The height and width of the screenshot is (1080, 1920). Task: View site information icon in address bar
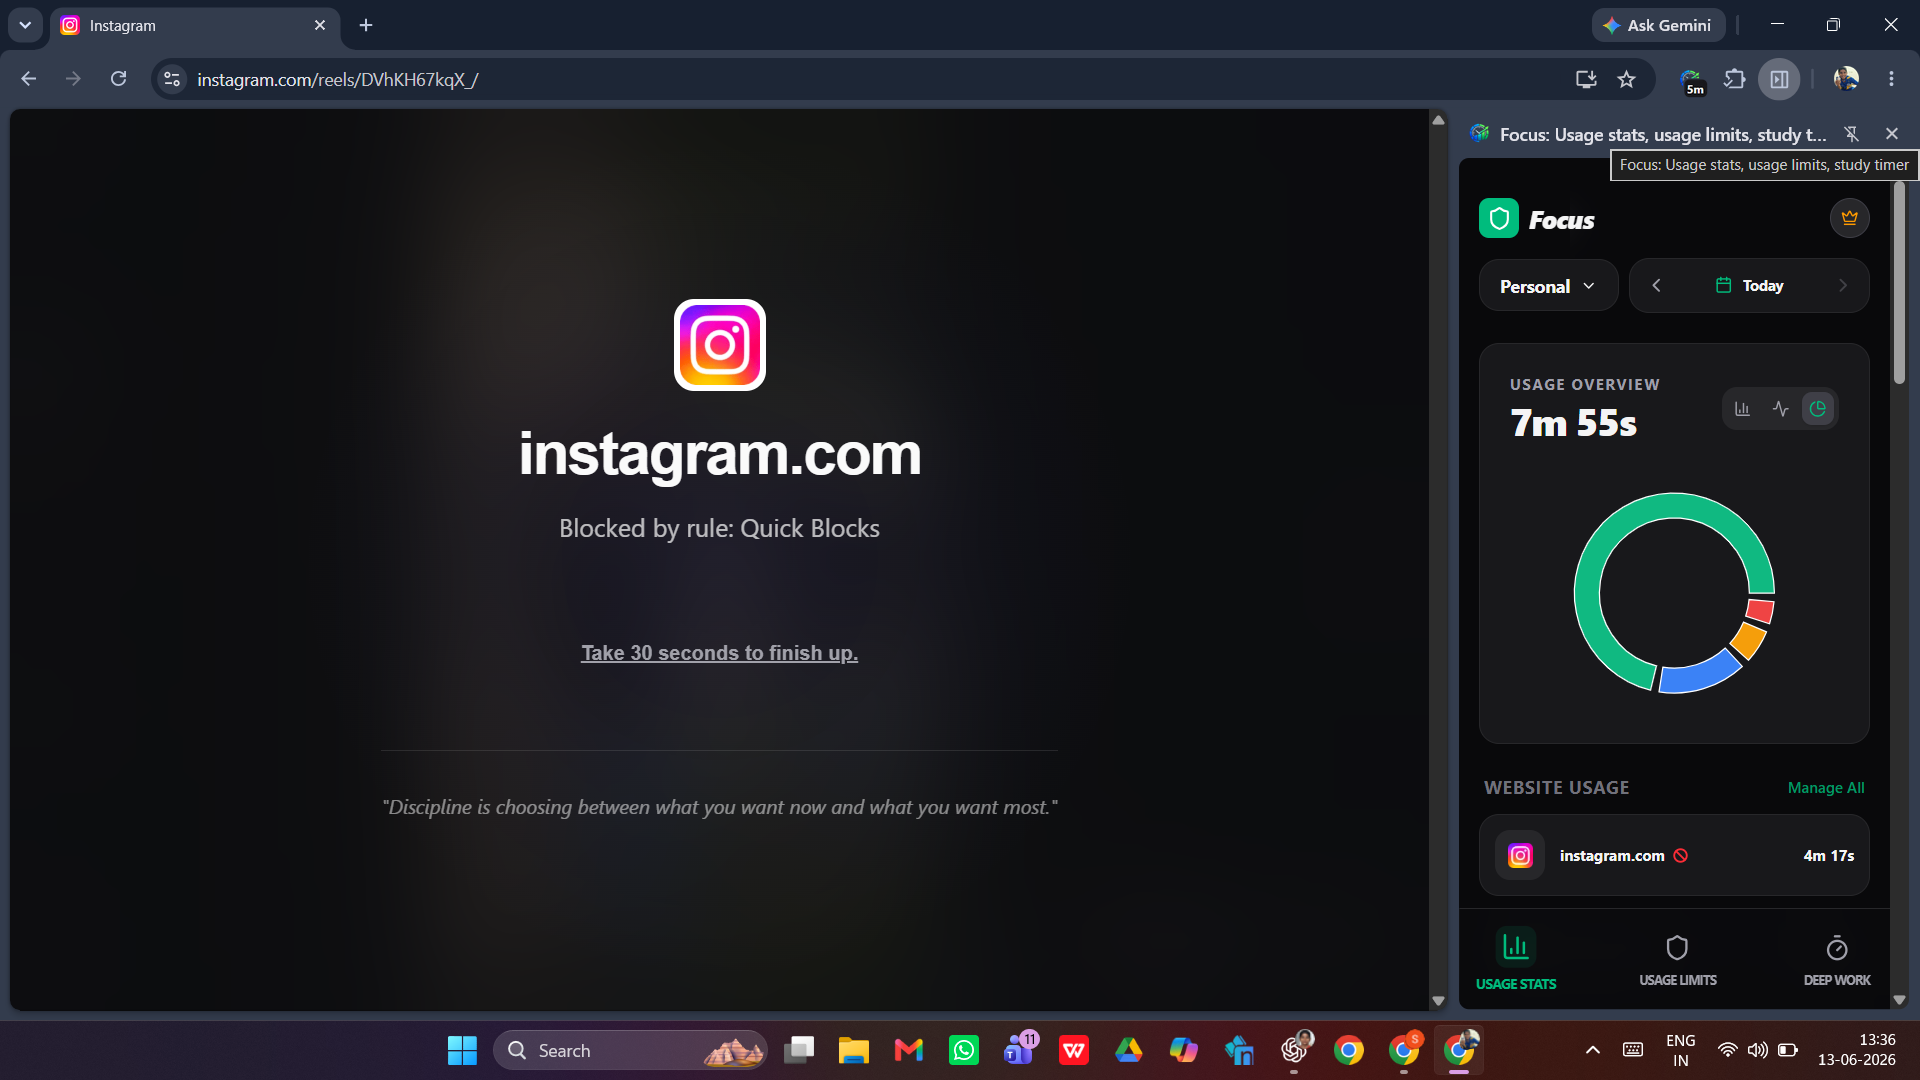[x=172, y=79]
